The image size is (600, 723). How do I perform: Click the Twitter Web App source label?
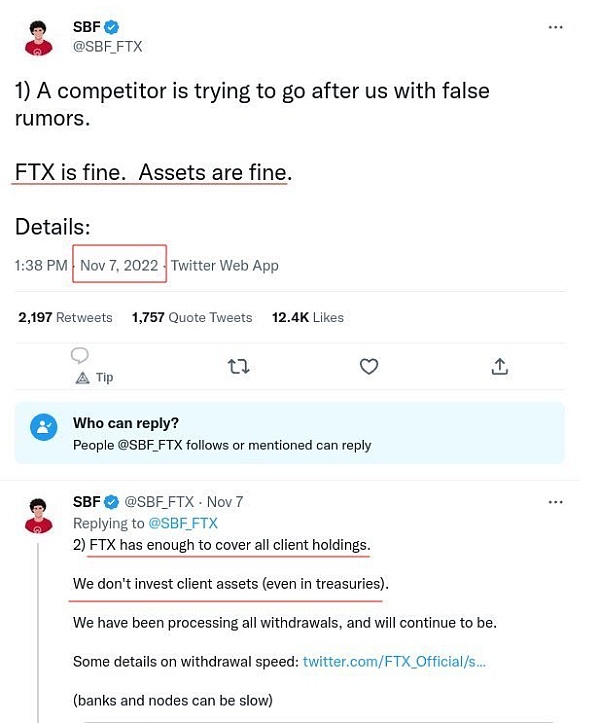pyautogui.click(x=224, y=265)
